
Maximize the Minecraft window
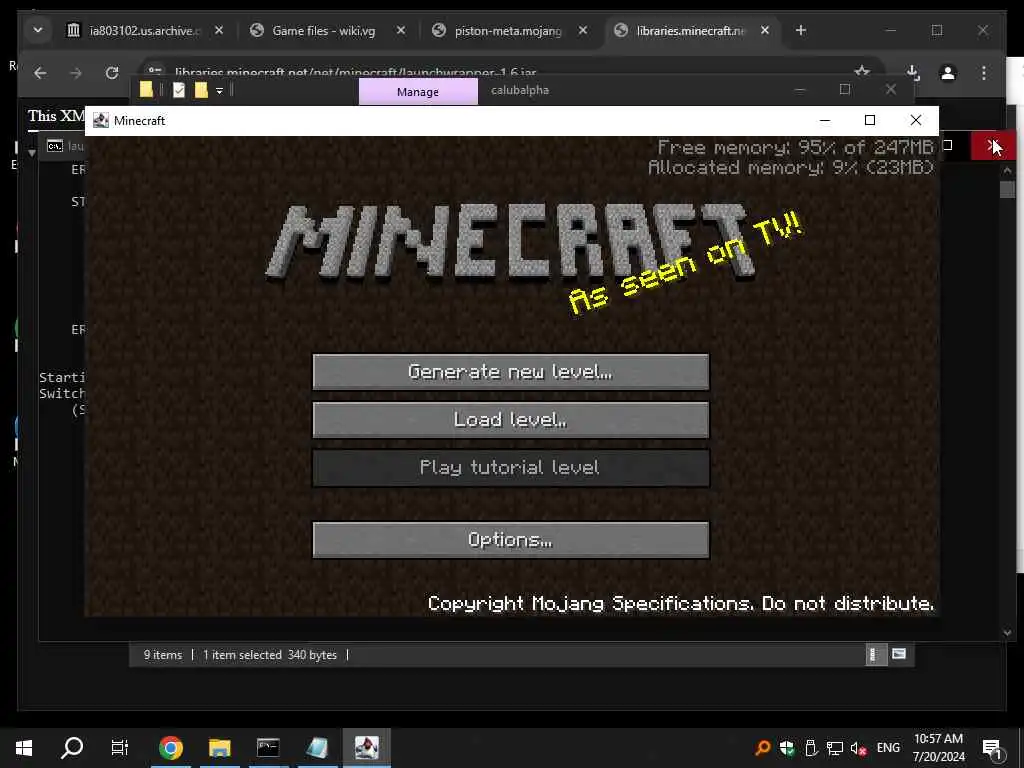(x=870, y=120)
